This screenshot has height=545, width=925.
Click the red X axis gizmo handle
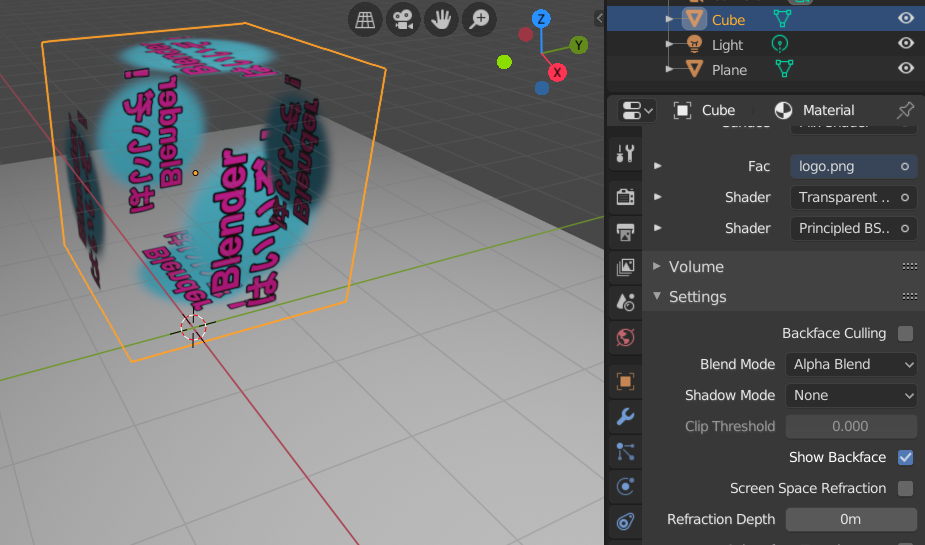point(557,73)
